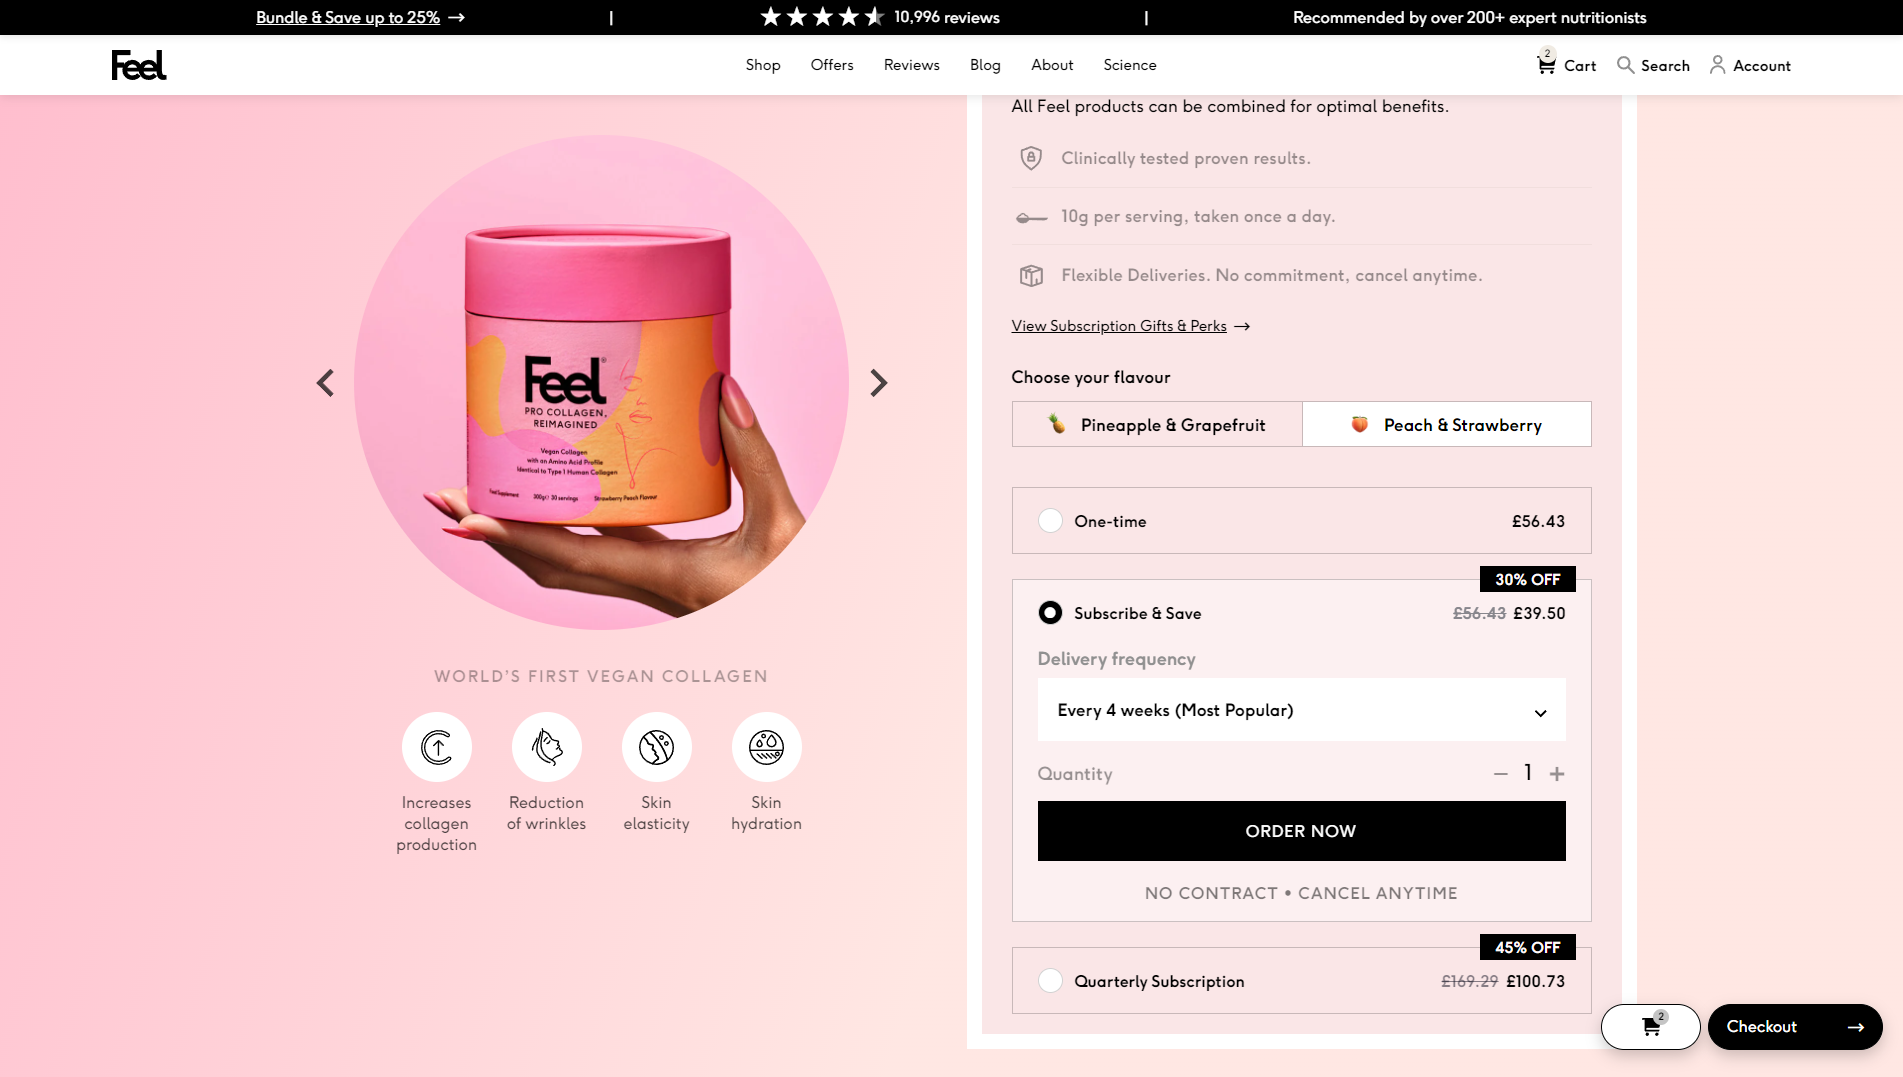Select the One-time purchase radio button
The image size is (1903, 1077).
click(1050, 521)
